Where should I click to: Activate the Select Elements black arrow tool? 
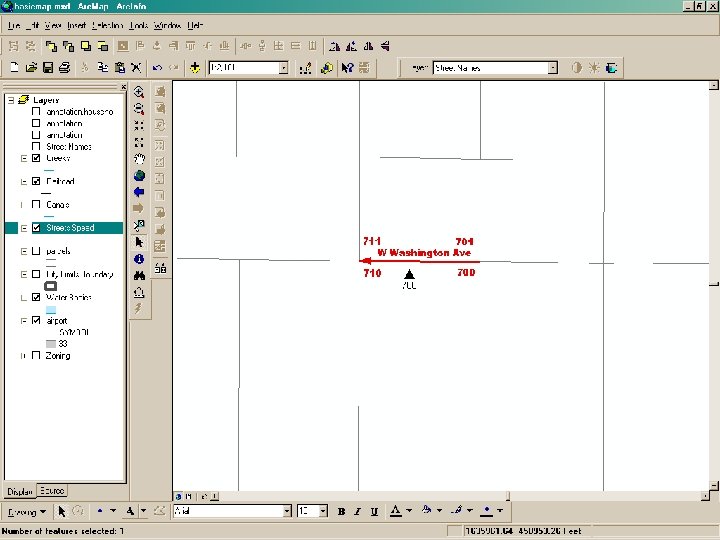(139, 242)
